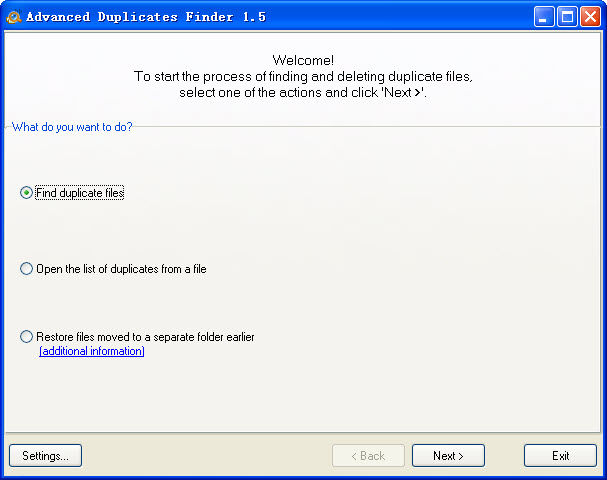Screen dimensions: 607x480
Task: Open the Settings dialog
Action: [x=45, y=456]
